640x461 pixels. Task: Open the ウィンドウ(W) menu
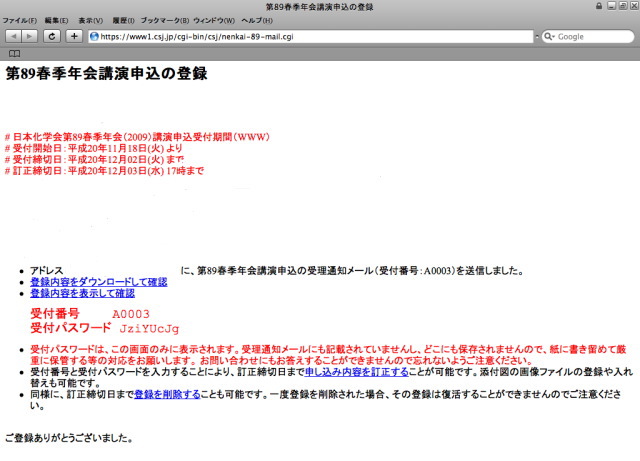point(213,20)
